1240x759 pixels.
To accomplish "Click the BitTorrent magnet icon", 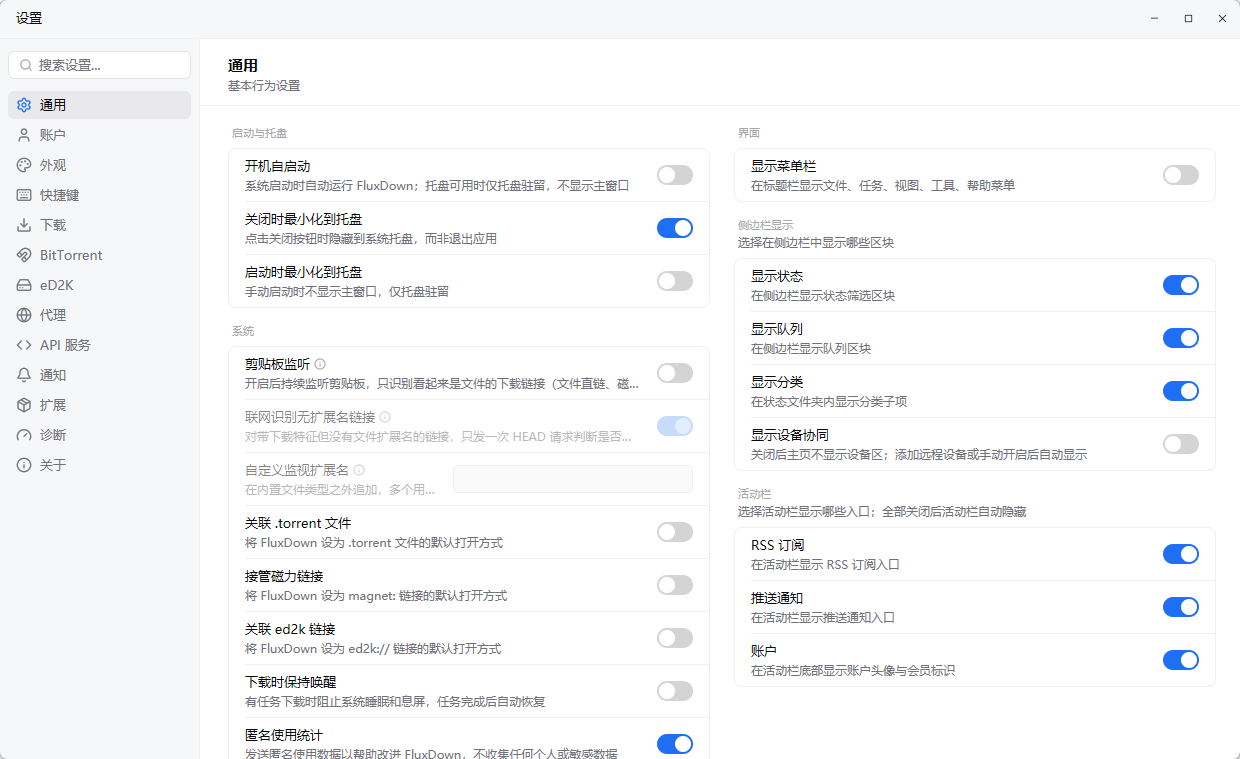I will tap(24, 255).
